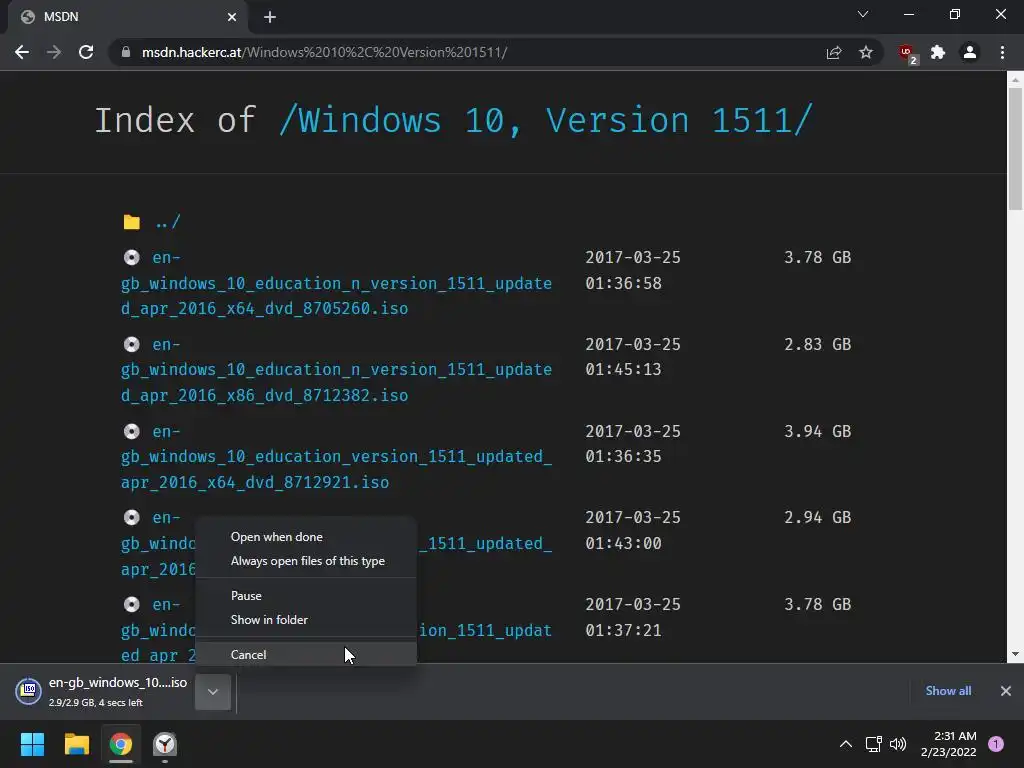Choose Open when done

click(306, 537)
